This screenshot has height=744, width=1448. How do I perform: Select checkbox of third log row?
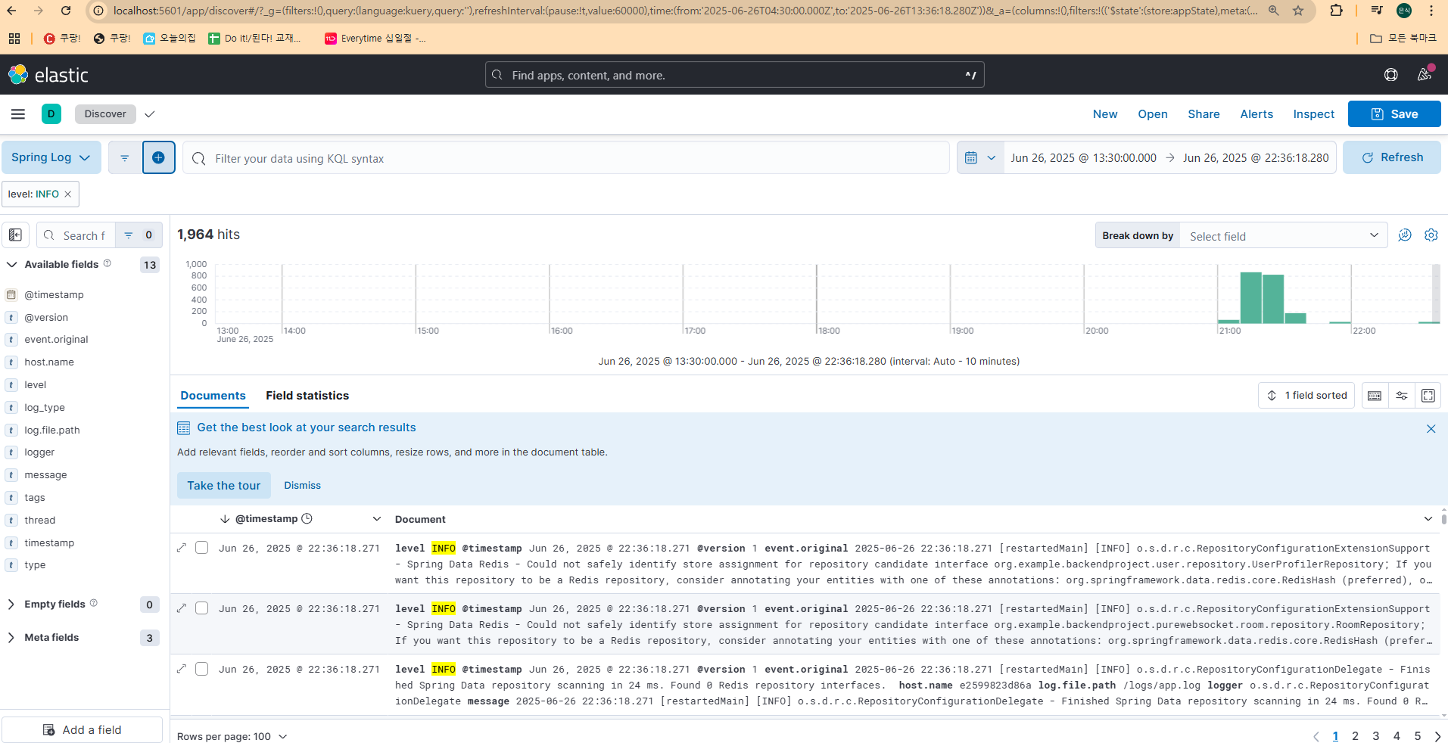[201, 669]
